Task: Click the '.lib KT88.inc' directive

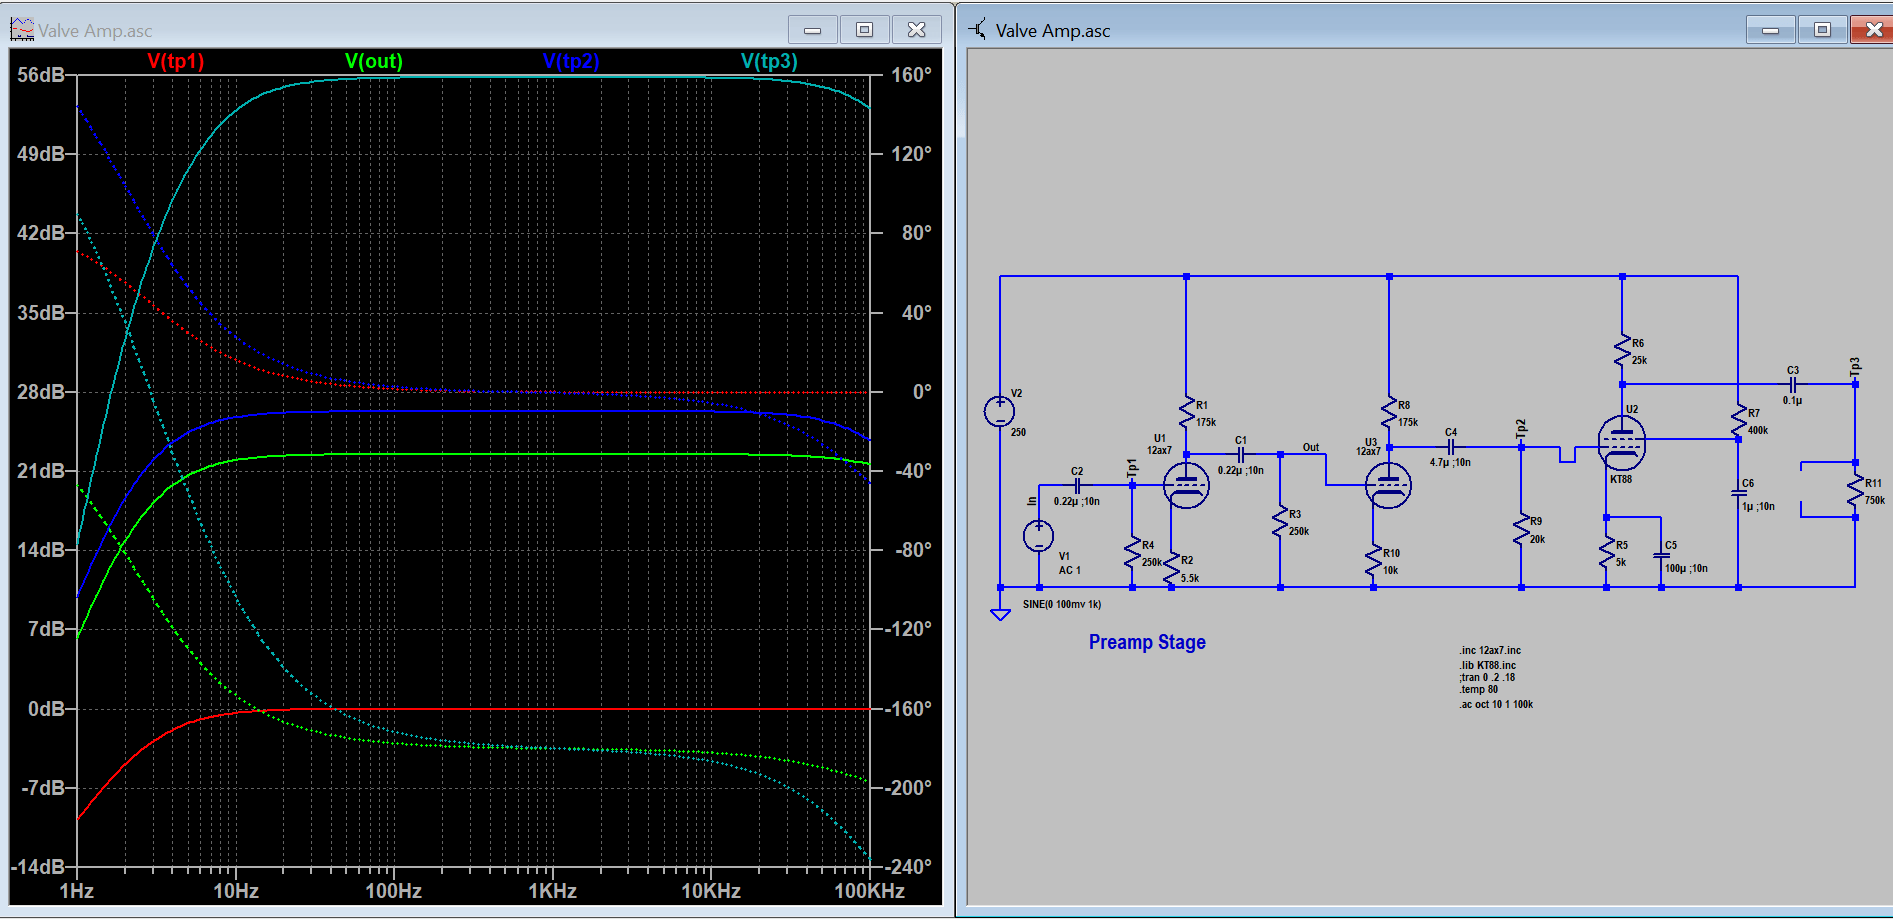Action: 1487,665
